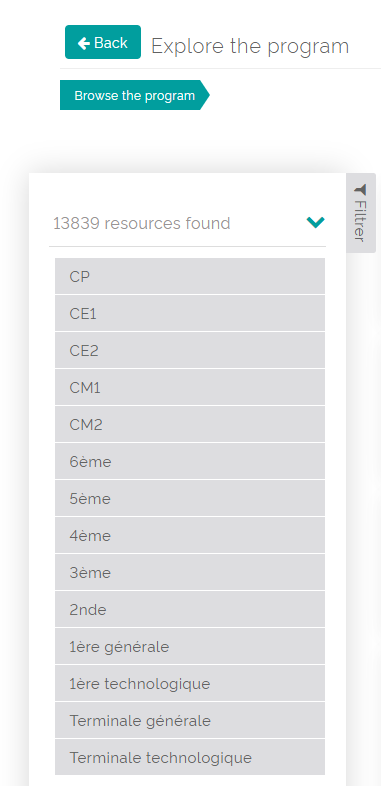Pick the 2nde level
The image size is (381, 786).
pos(190,610)
